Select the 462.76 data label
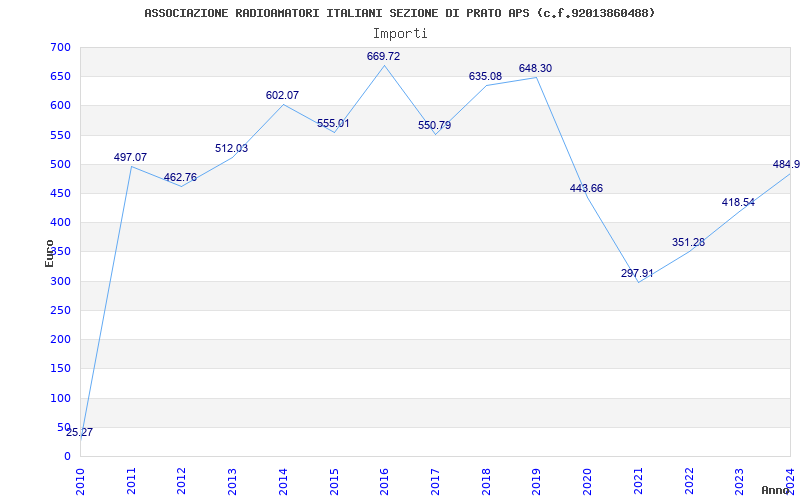Screen dimensions: 800x500 pyautogui.click(x=180, y=178)
